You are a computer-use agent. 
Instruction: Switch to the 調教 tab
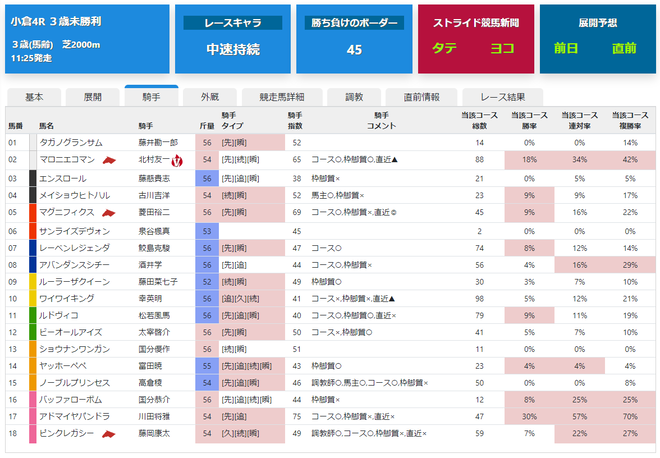pos(354,97)
